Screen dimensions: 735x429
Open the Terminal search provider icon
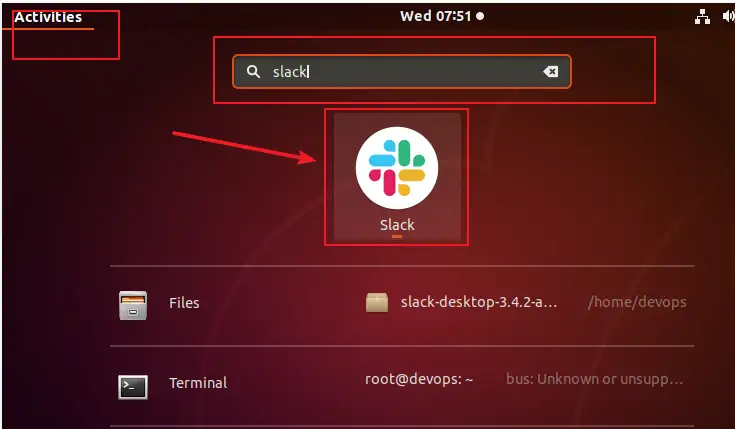pos(133,387)
